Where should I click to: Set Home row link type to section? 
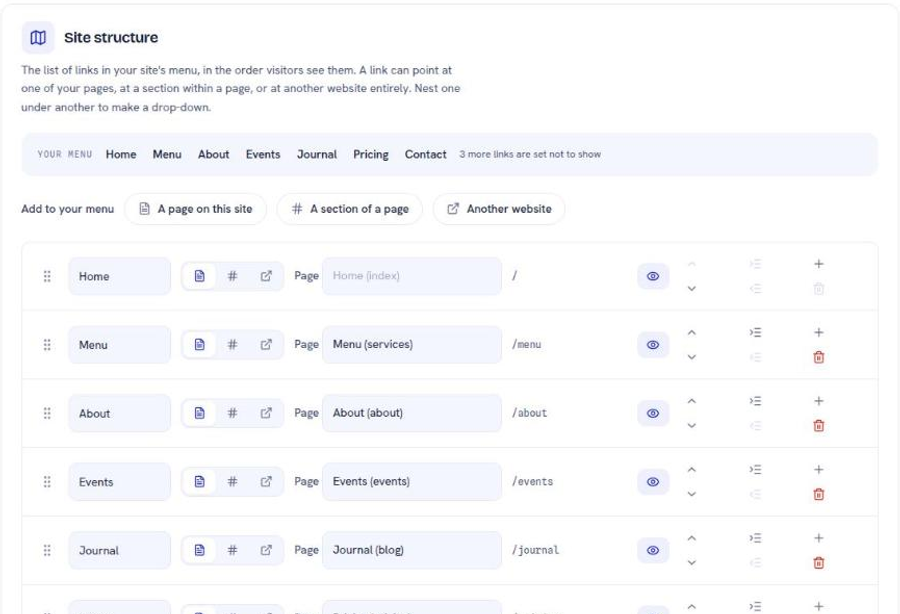(232, 276)
